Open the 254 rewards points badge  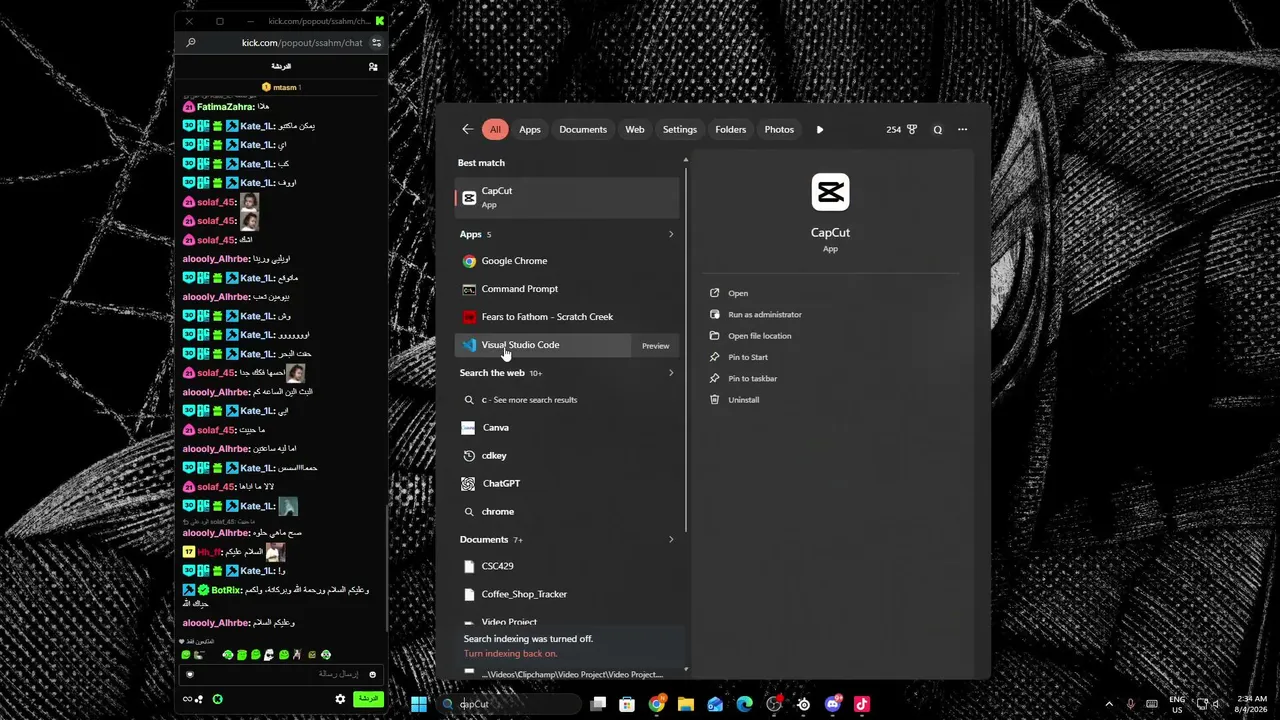click(901, 129)
